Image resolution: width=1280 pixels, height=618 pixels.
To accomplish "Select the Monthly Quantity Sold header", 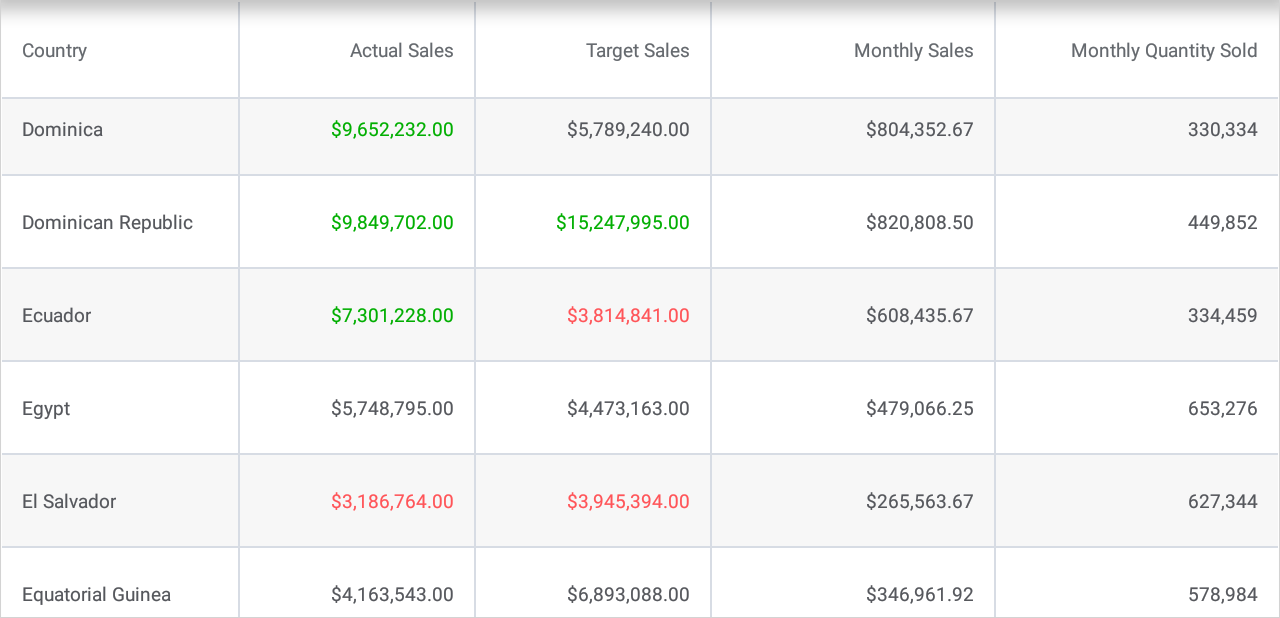I will coord(1163,51).
